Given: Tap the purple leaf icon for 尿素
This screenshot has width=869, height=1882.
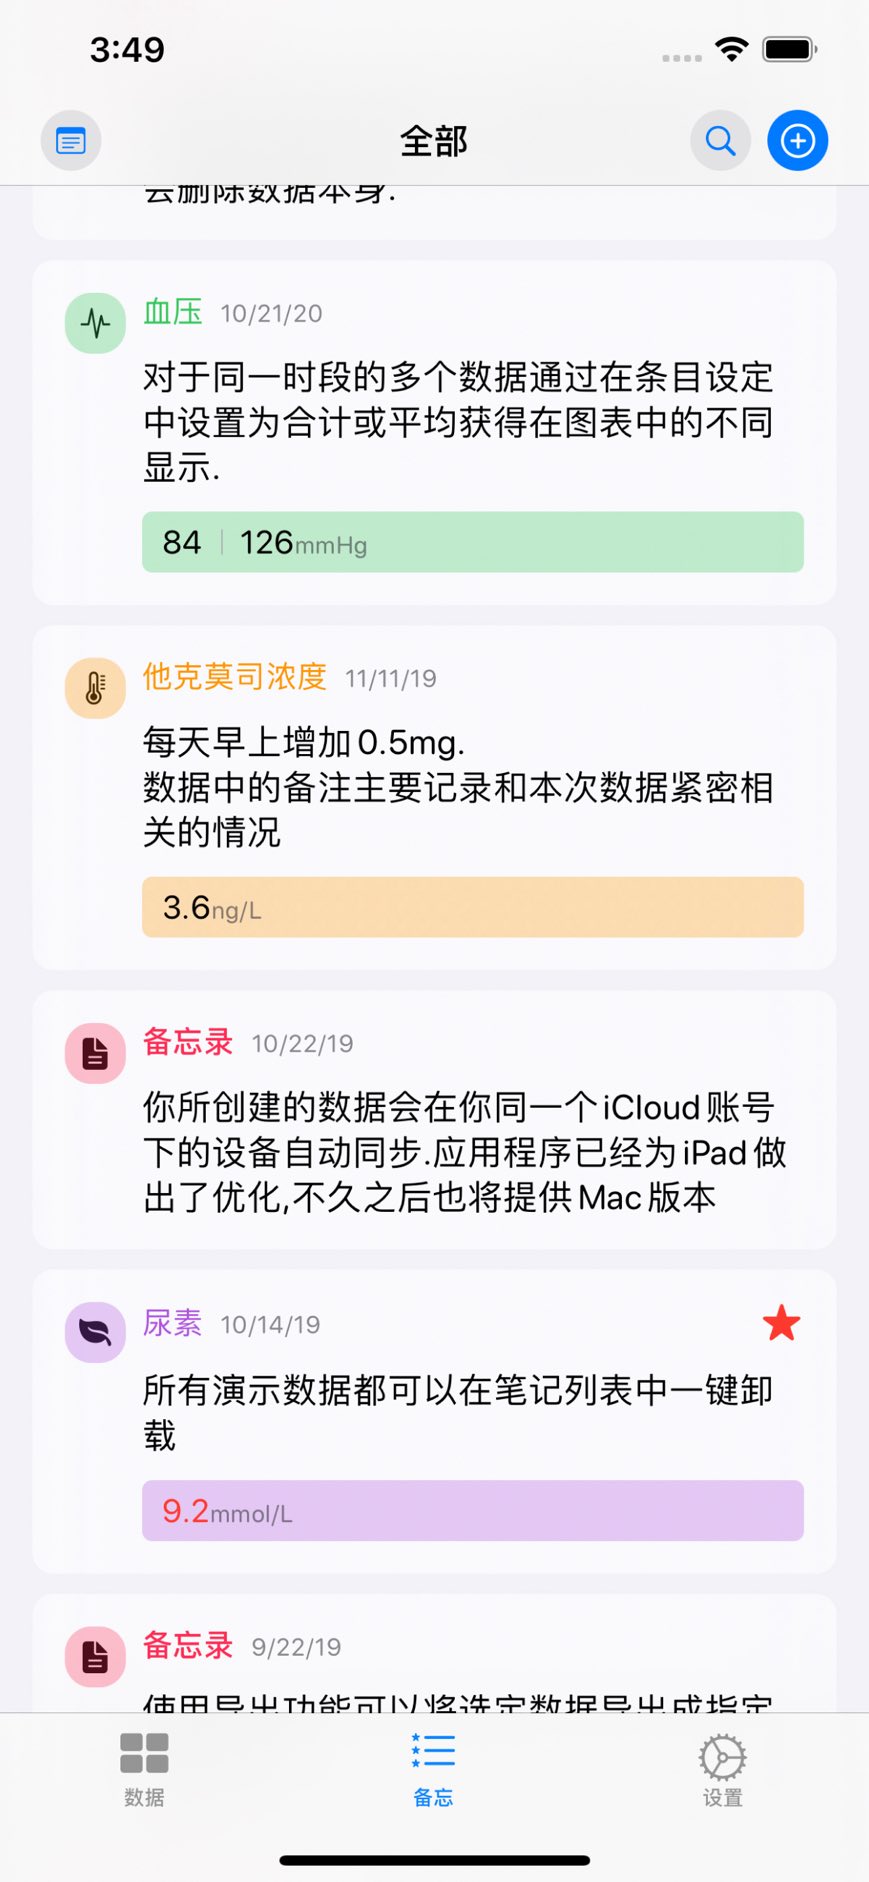Looking at the screenshot, I should (95, 1332).
